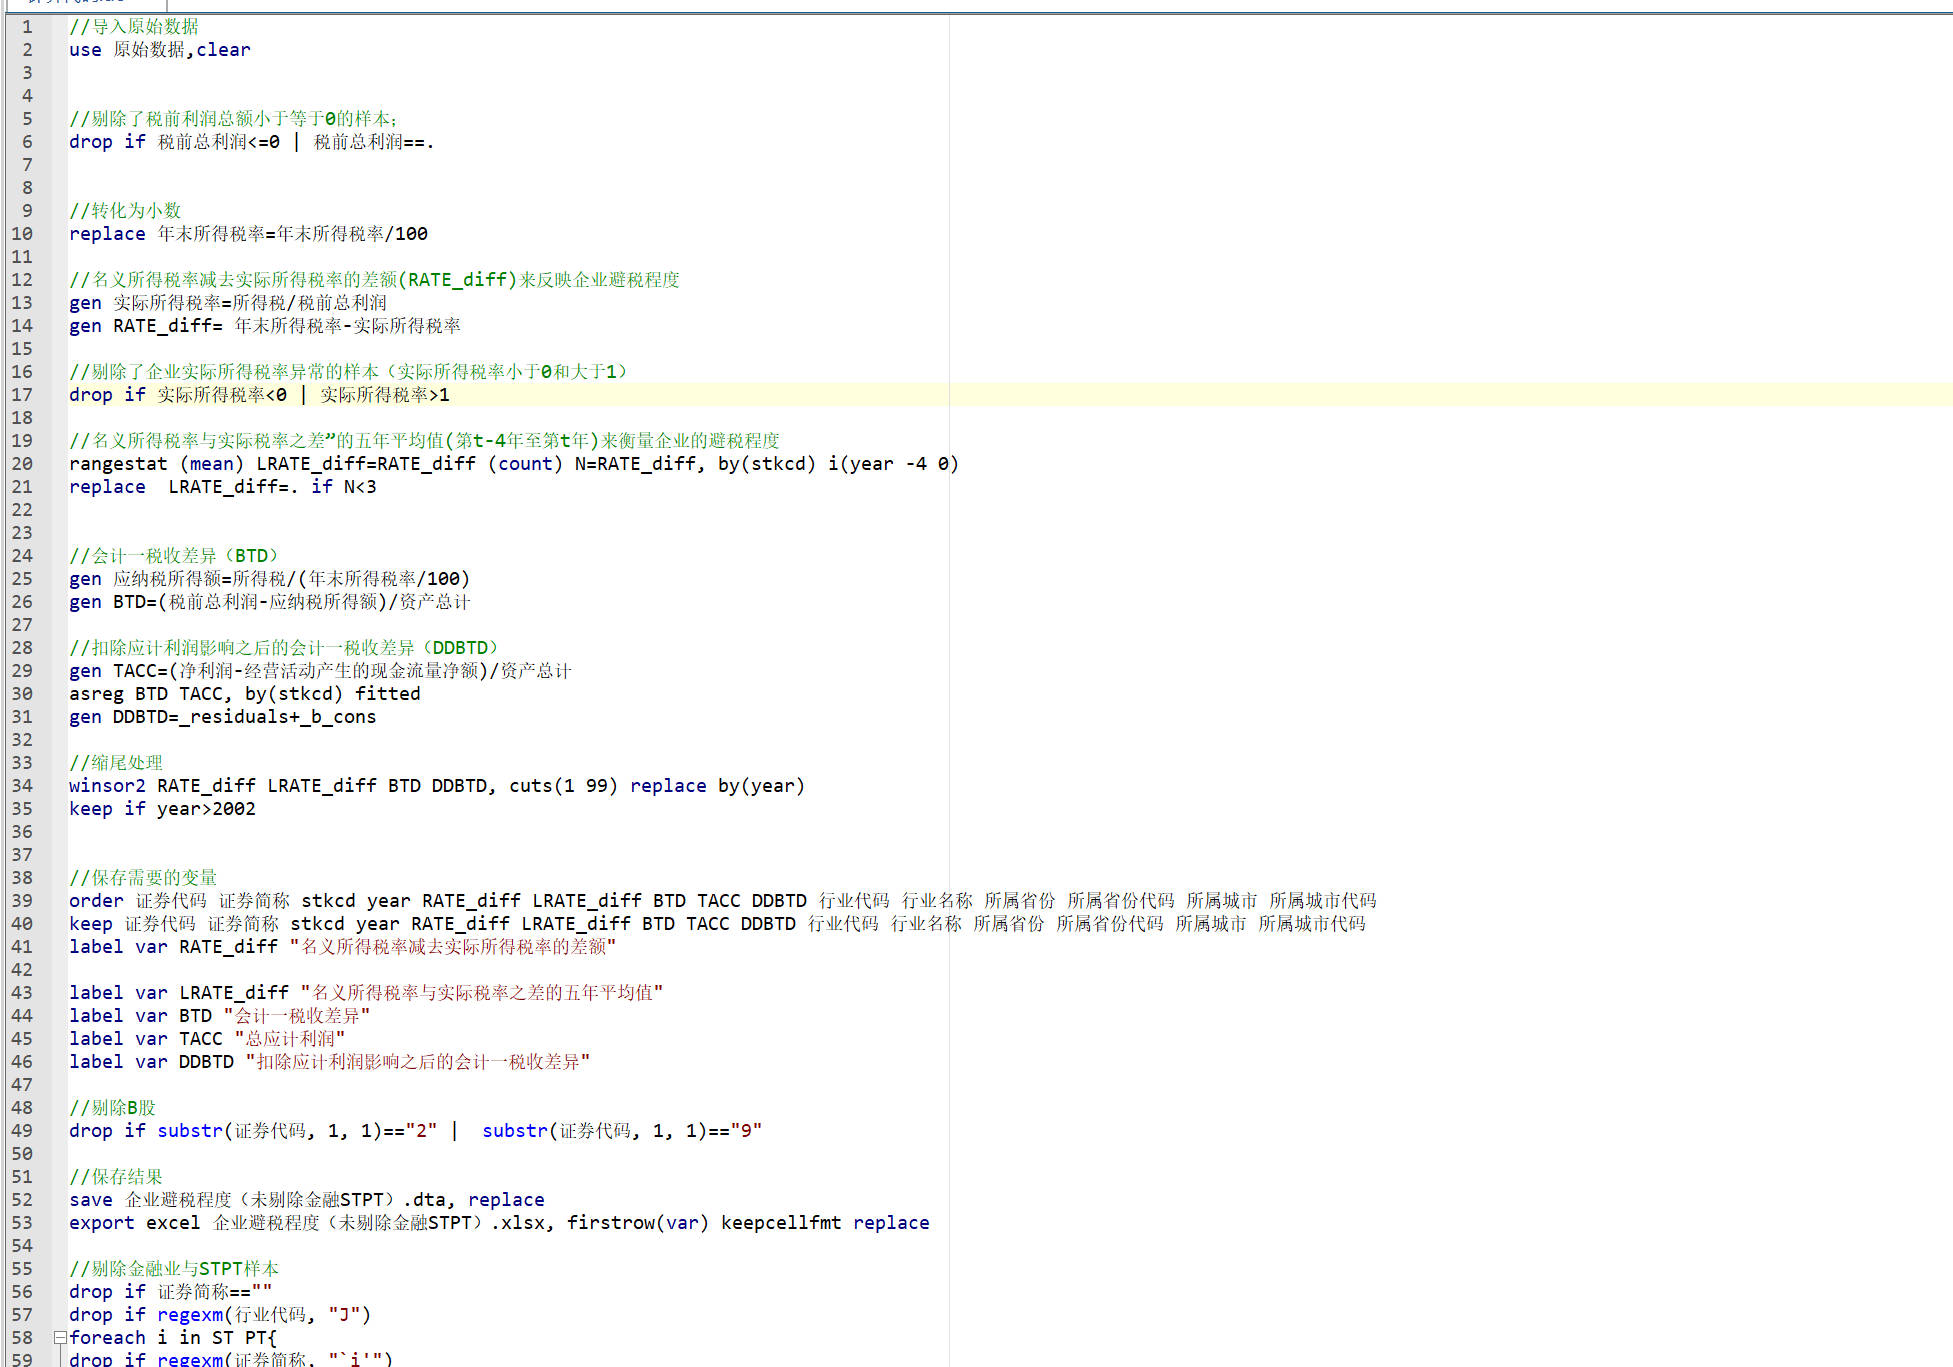Image resolution: width=1953 pixels, height=1367 pixels.
Task: Click the word rangestat on line 20
Action: (118, 464)
